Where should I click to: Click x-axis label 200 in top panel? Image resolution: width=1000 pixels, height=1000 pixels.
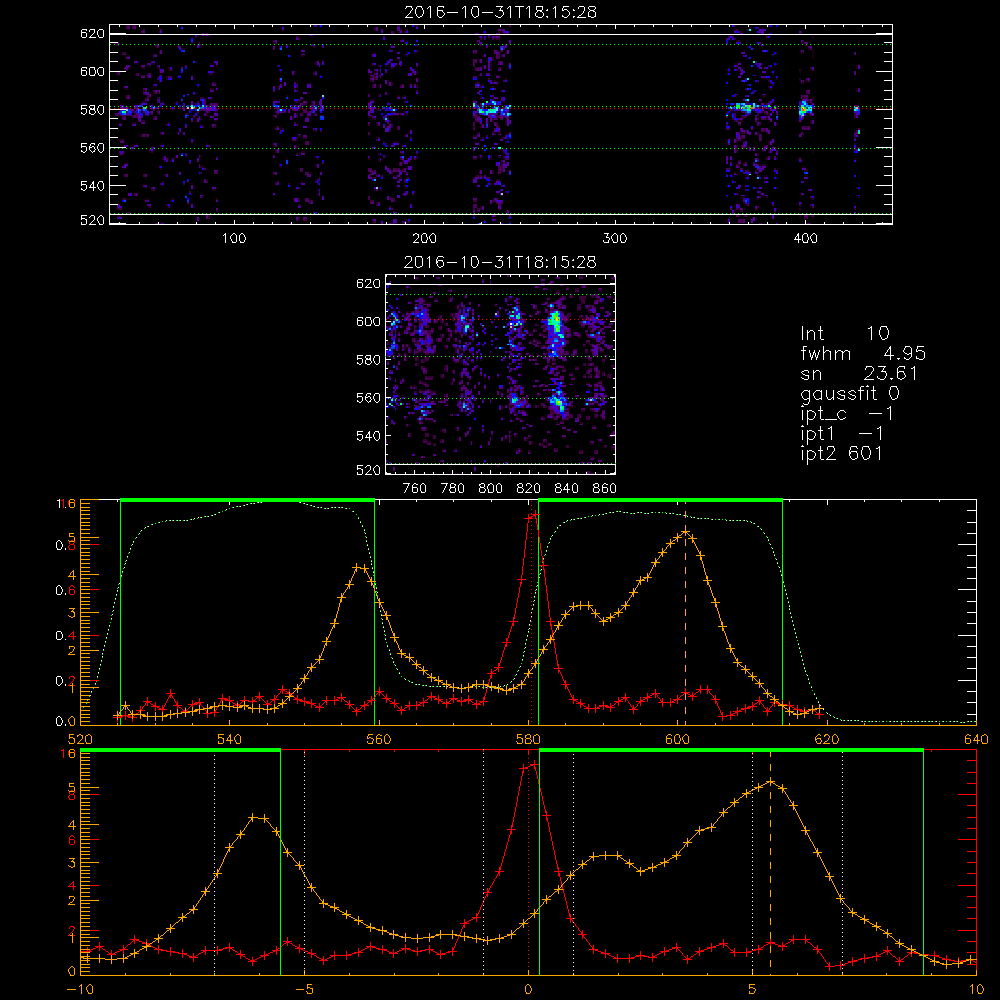point(424,239)
